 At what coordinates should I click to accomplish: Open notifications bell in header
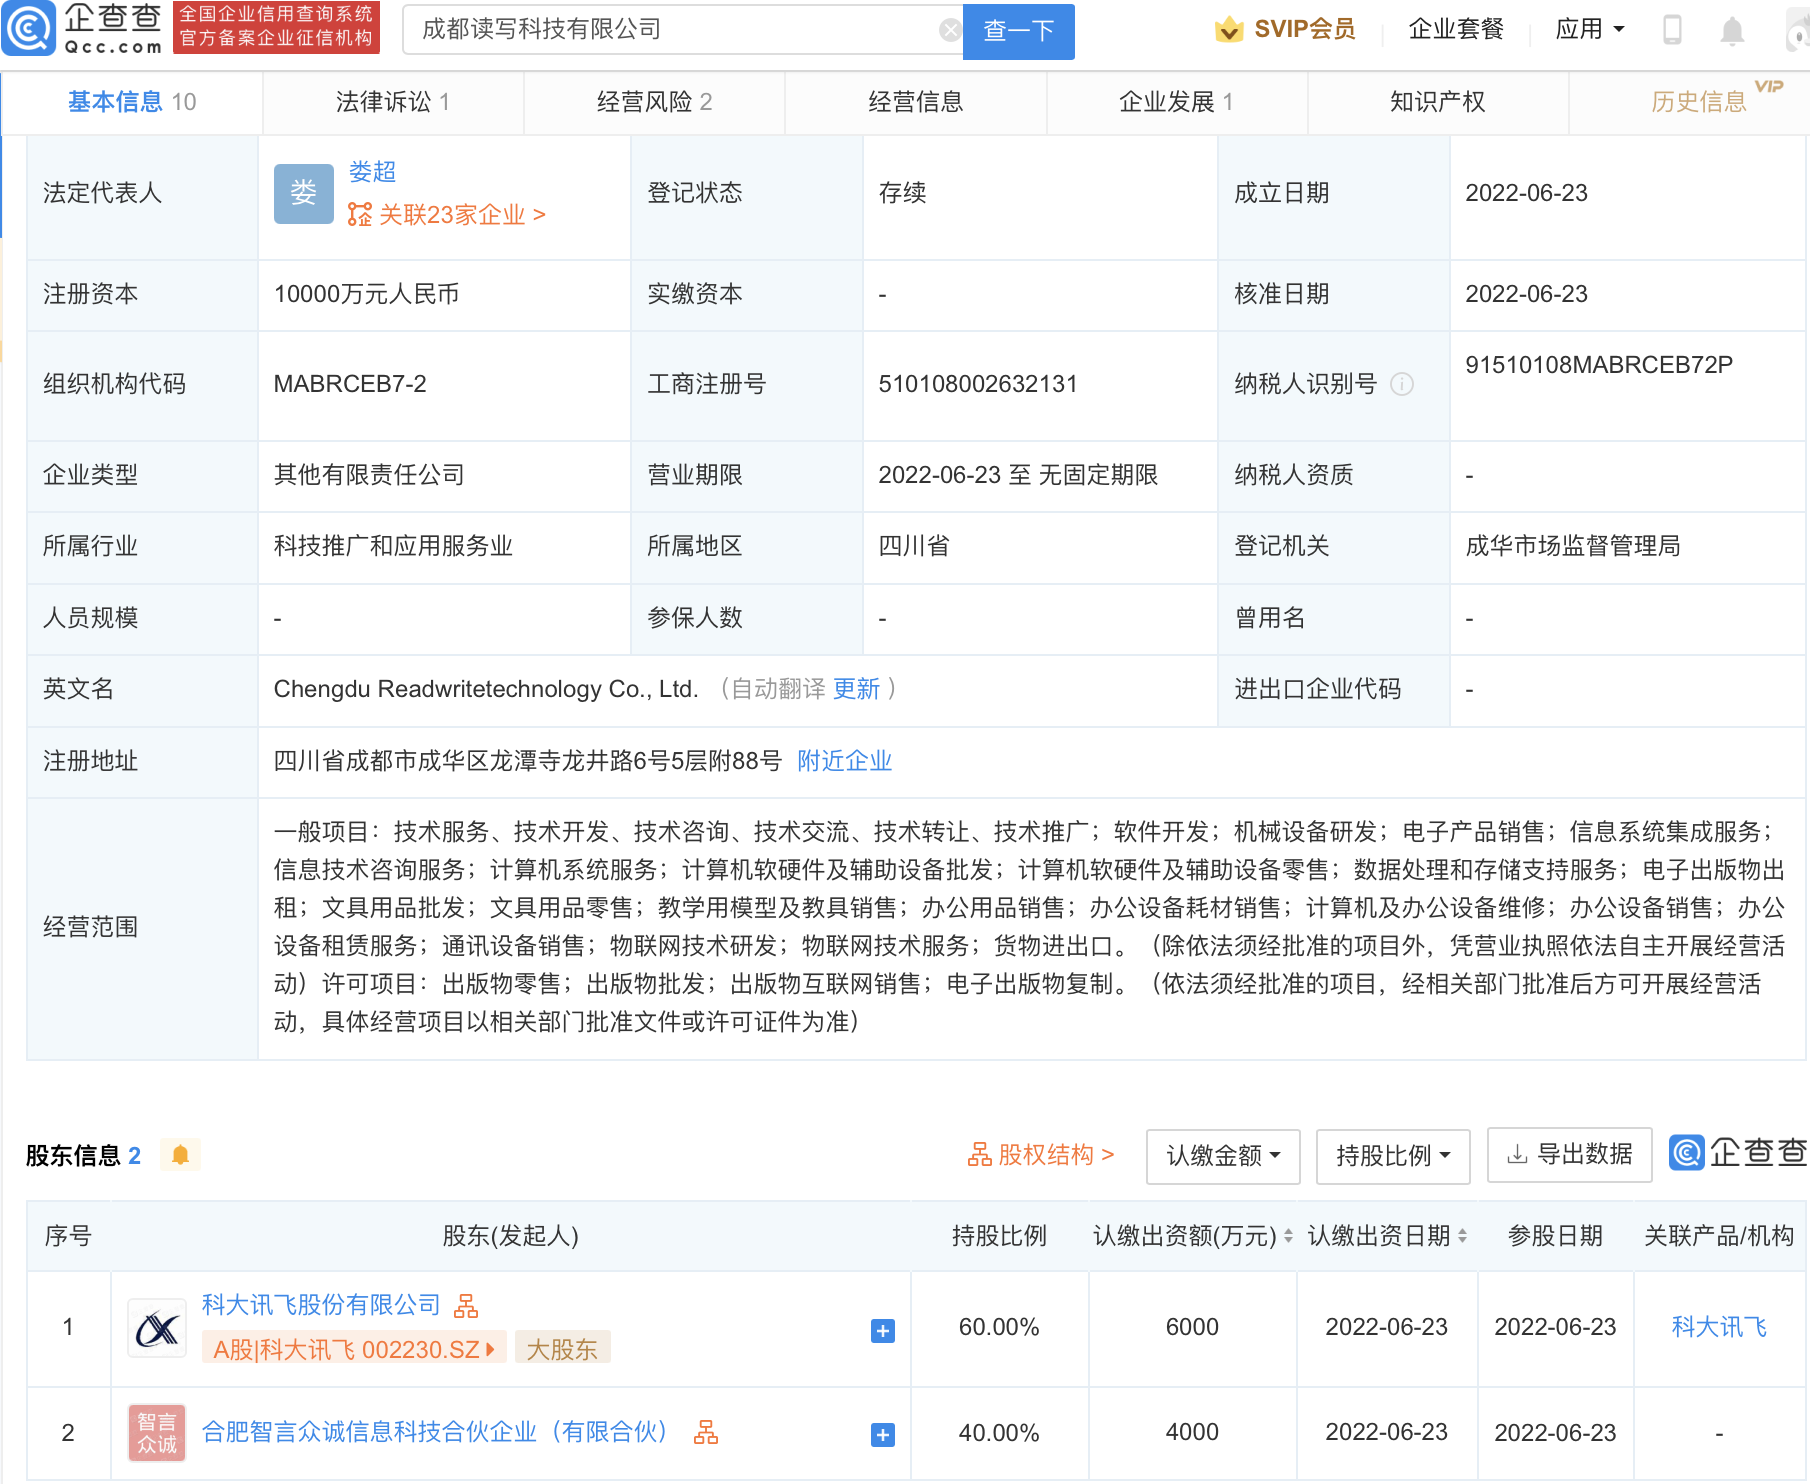coord(1732,31)
